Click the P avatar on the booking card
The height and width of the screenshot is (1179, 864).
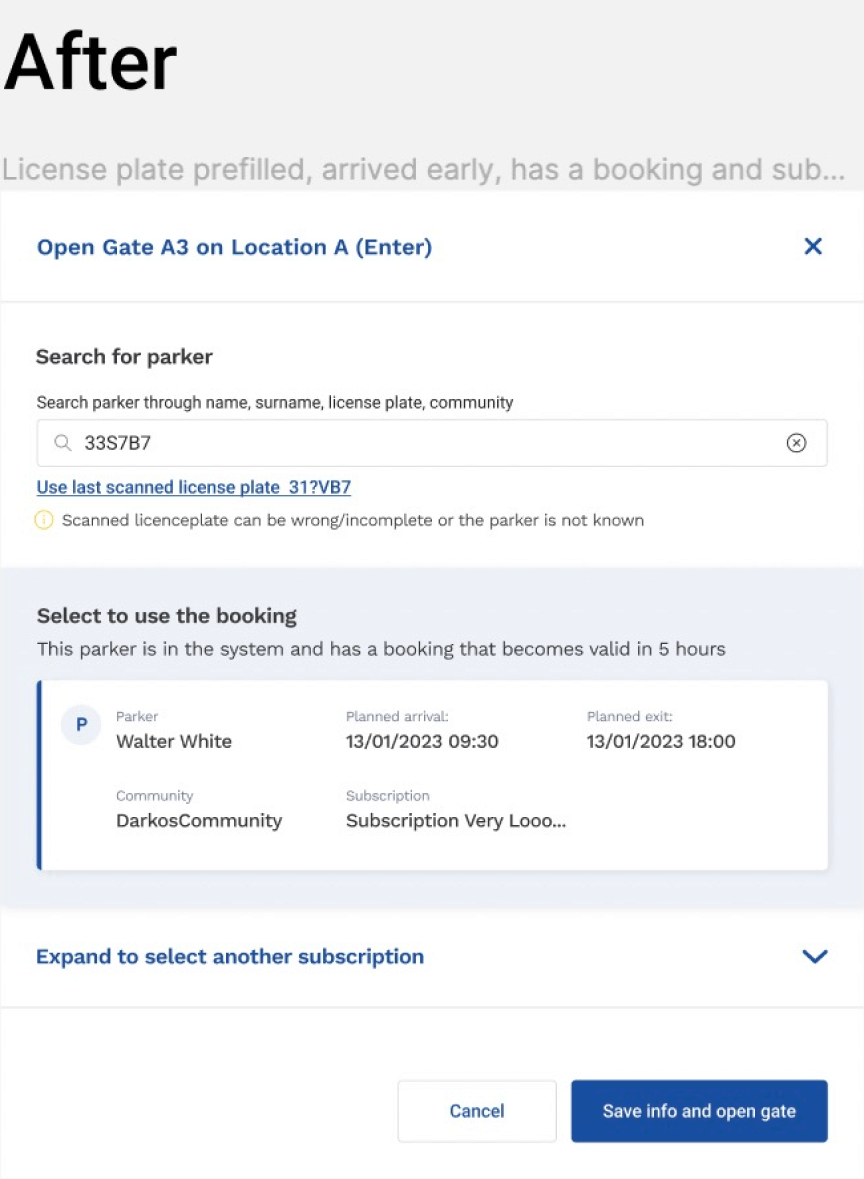coord(81,725)
